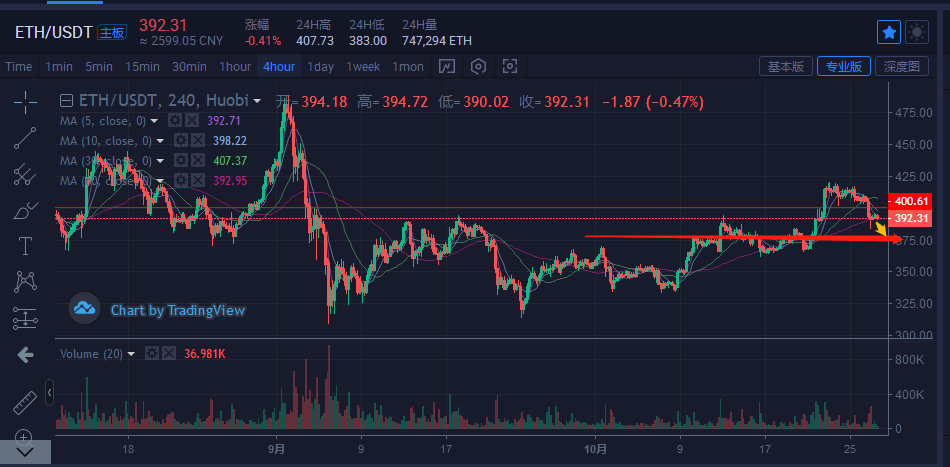Screen dimensions: 950x467
Task: Remove the MA 10 indicator
Action: tap(197, 141)
